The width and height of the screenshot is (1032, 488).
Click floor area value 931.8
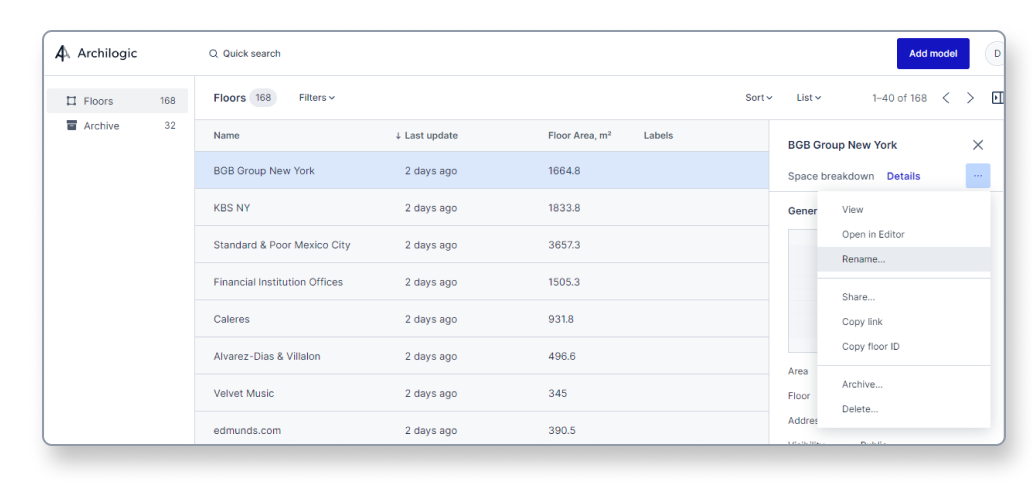click(561, 319)
